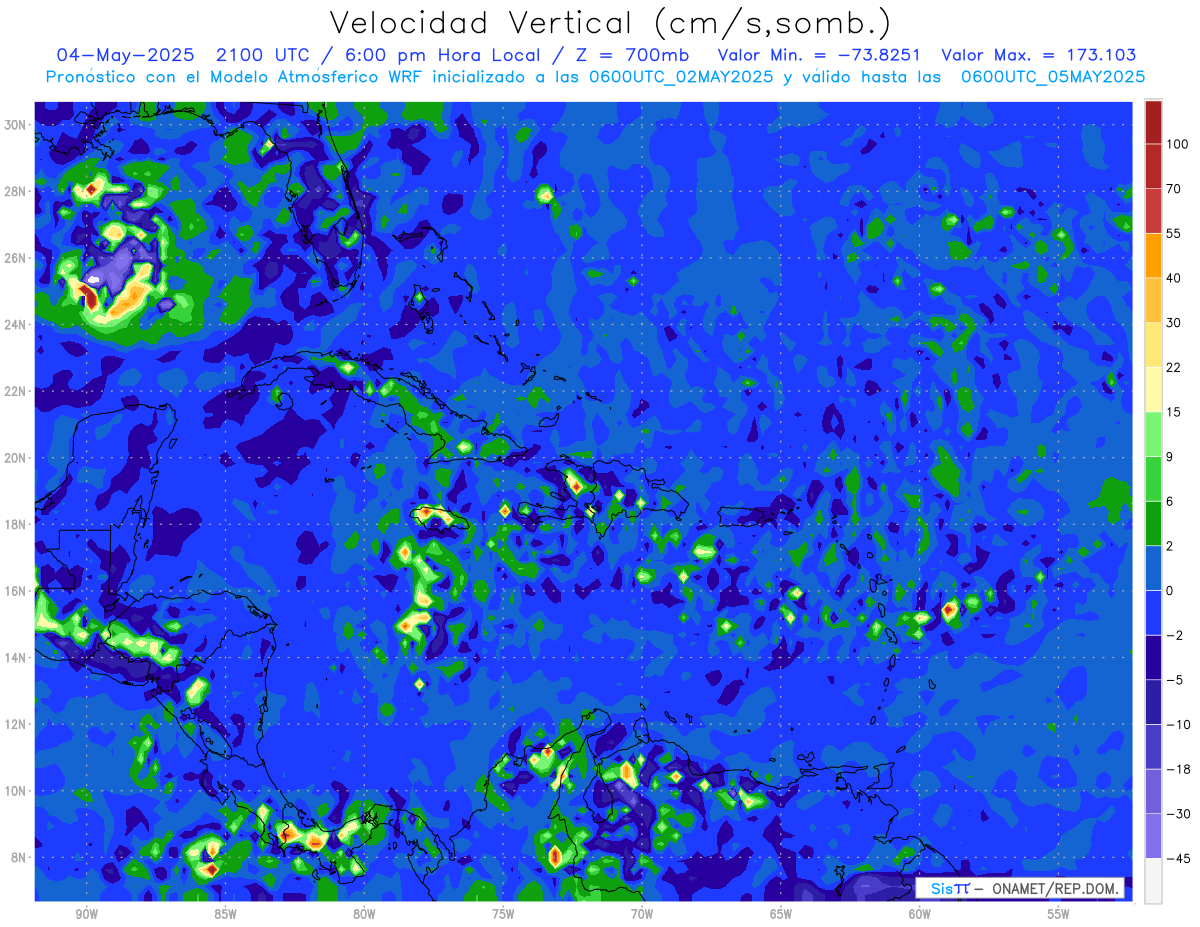The height and width of the screenshot is (927, 1200).
Task: Click the "30N" latitude label
Action: coord(16,125)
